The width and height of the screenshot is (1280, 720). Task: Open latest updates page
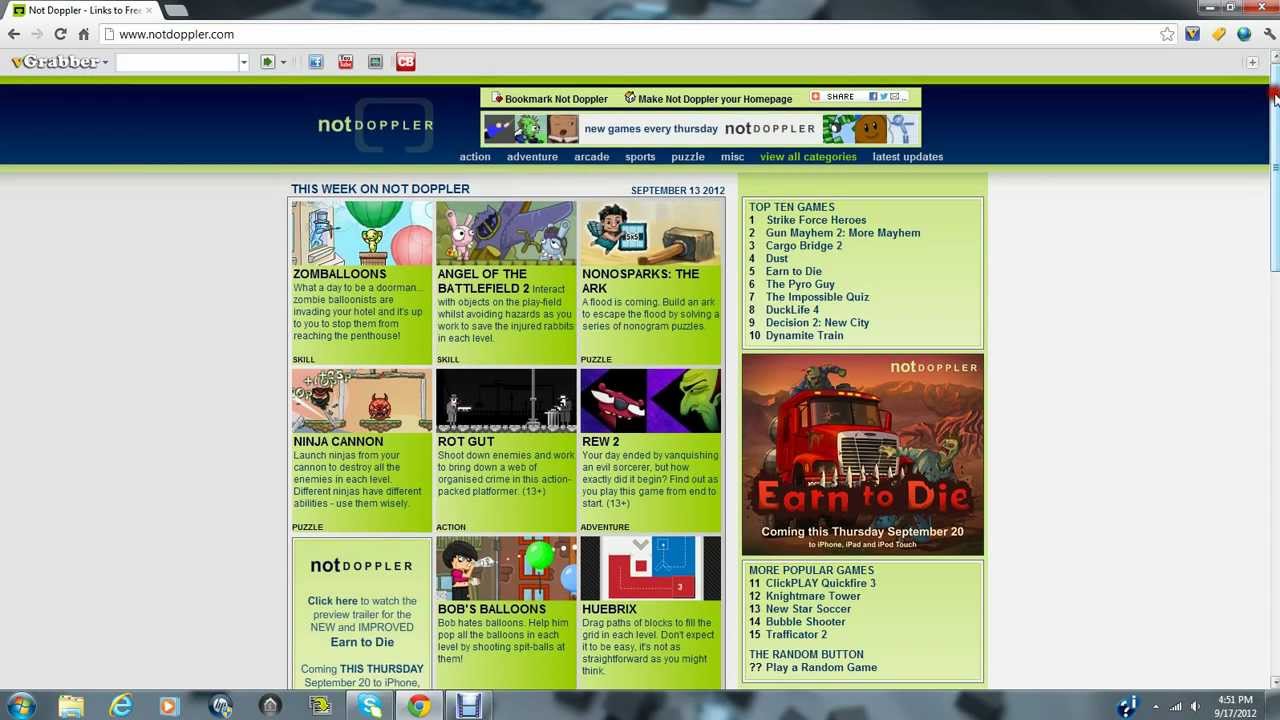907,157
